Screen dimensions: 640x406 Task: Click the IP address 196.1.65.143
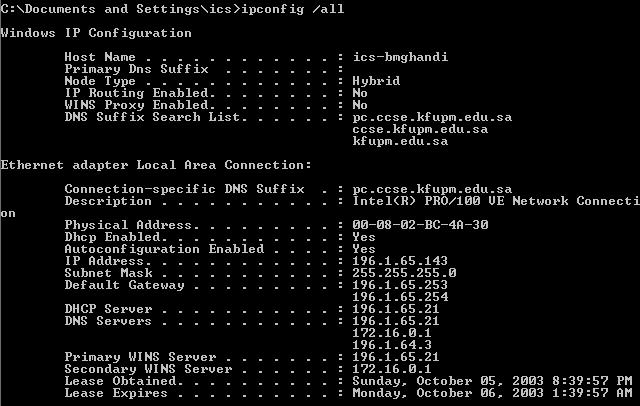pos(400,261)
